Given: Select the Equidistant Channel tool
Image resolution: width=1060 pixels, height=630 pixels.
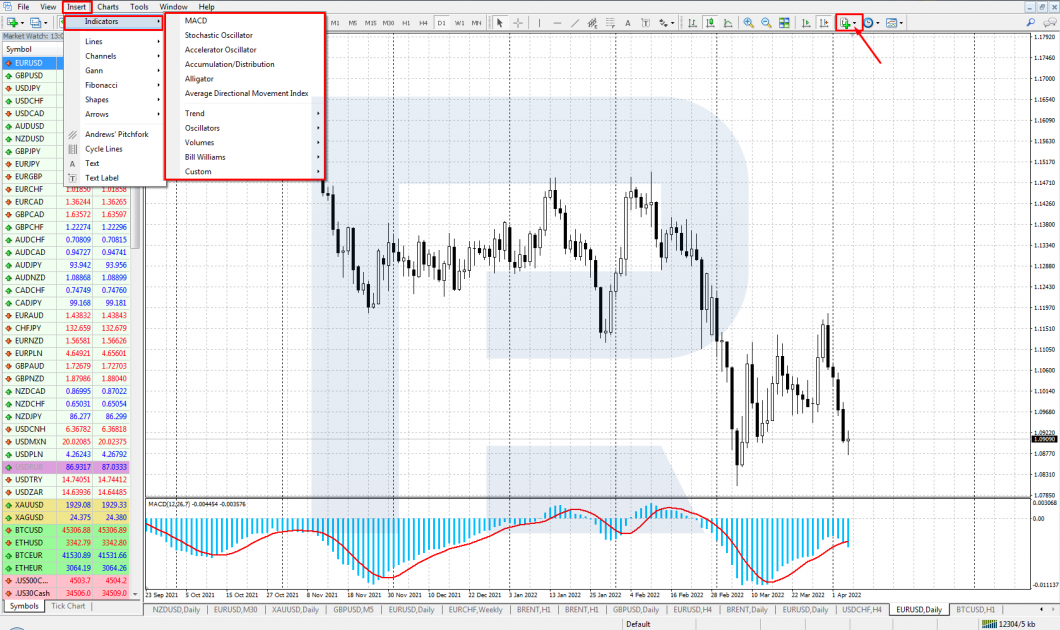Looking at the screenshot, I should click(x=592, y=23).
